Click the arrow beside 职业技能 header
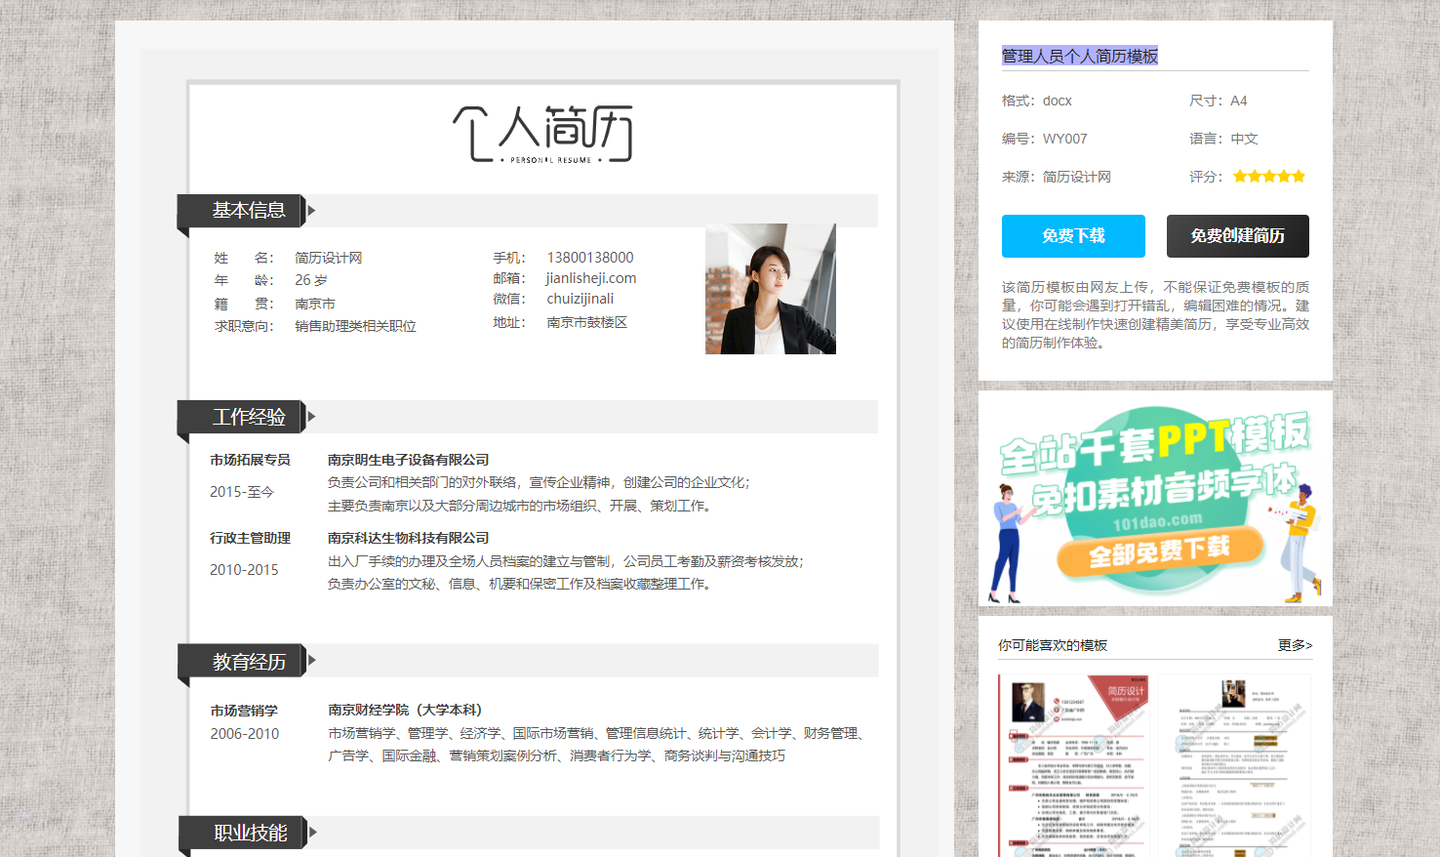Image resolution: width=1440 pixels, height=857 pixels. [x=313, y=832]
